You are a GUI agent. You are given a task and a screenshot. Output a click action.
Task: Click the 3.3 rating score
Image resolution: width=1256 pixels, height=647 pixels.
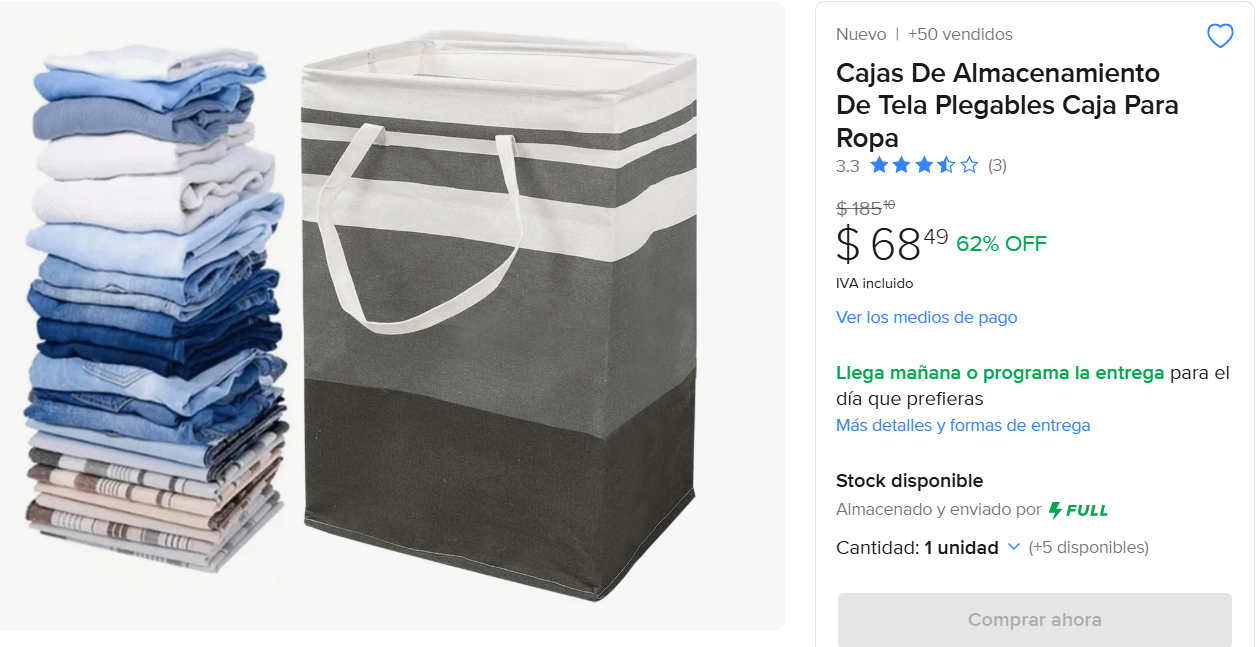point(847,166)
